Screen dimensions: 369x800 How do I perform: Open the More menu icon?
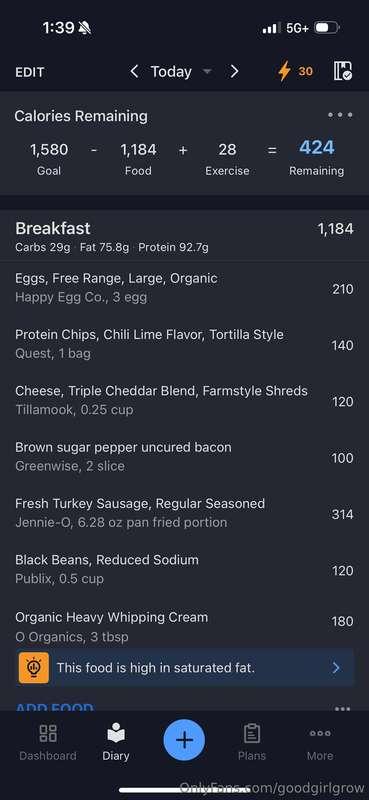point(320,733)
